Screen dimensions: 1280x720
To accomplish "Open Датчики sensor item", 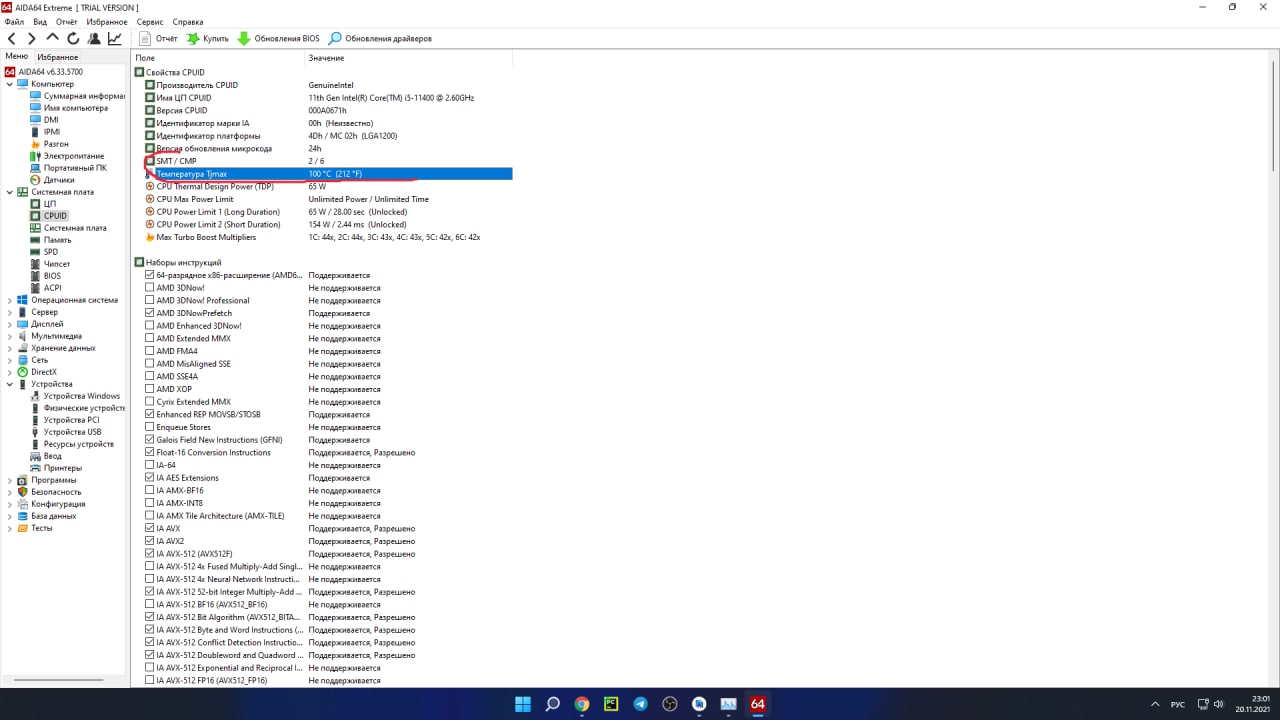I will (x=59, y=180).
